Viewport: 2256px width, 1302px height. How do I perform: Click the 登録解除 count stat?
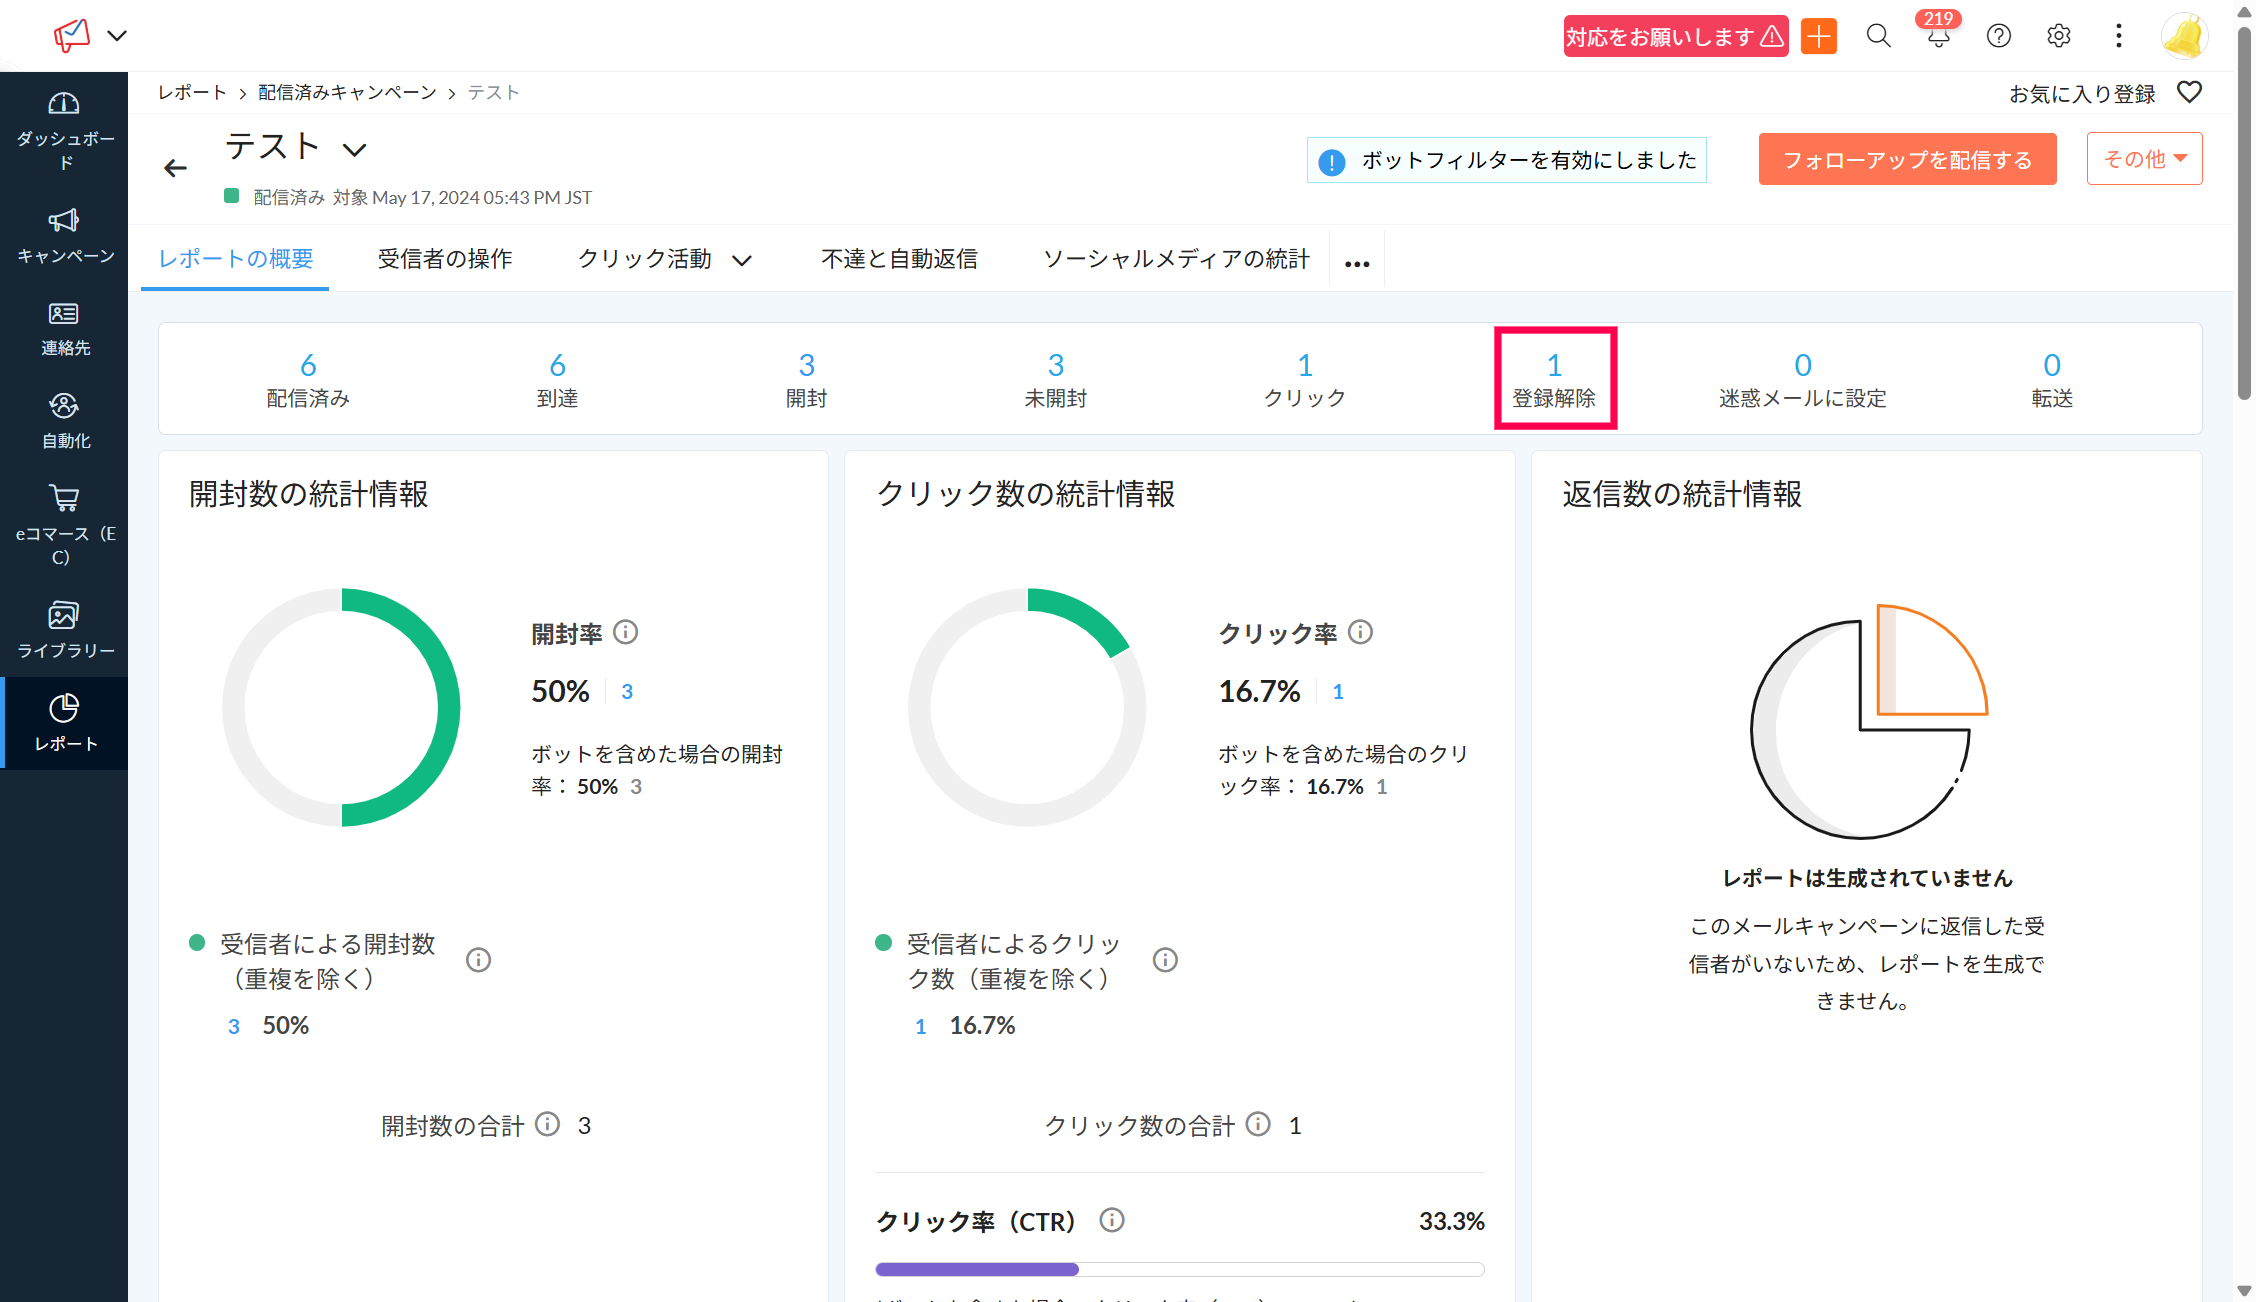1554,366
